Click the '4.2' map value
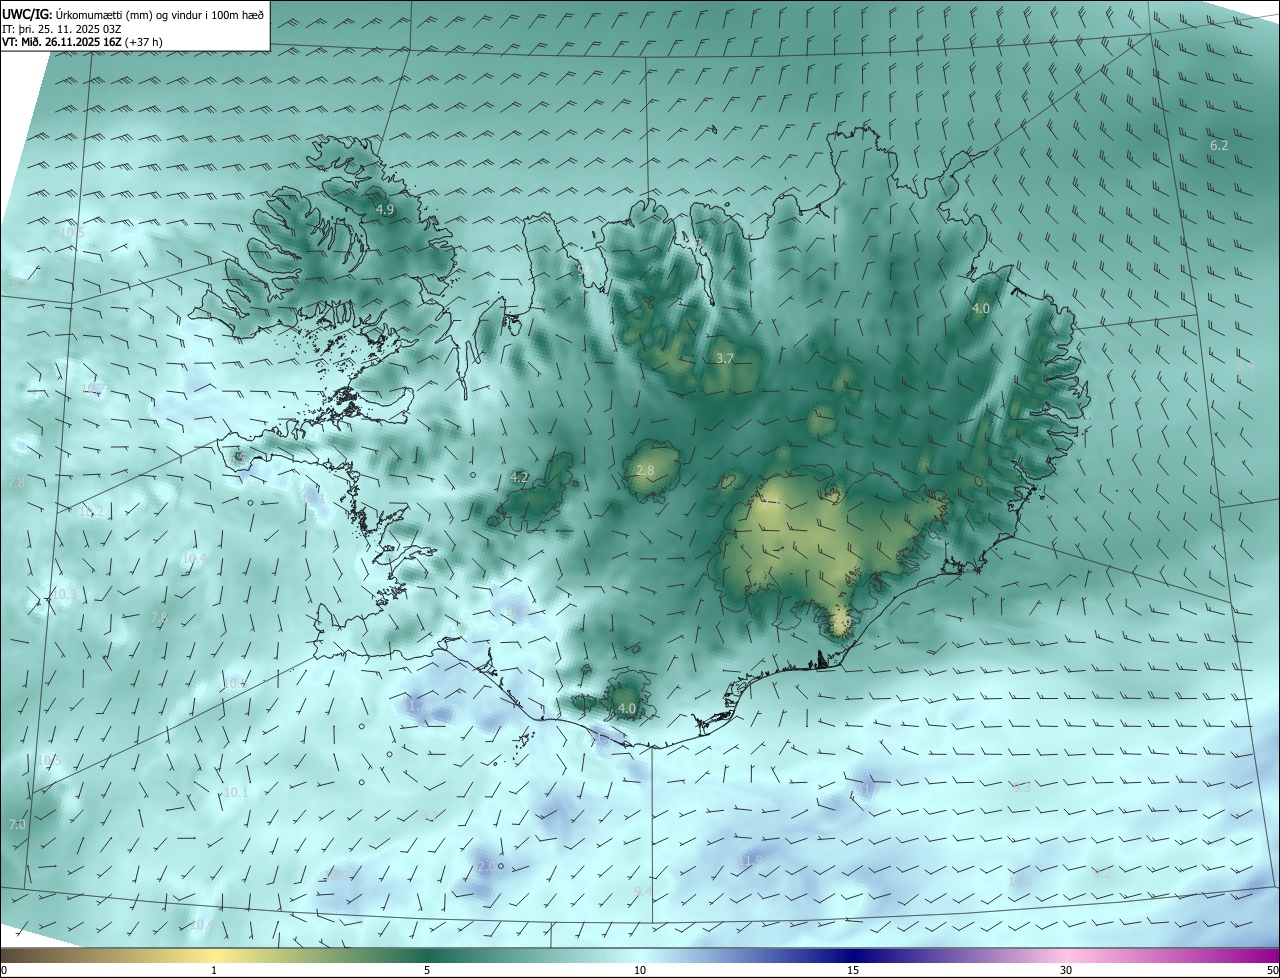 click(519, 478)
